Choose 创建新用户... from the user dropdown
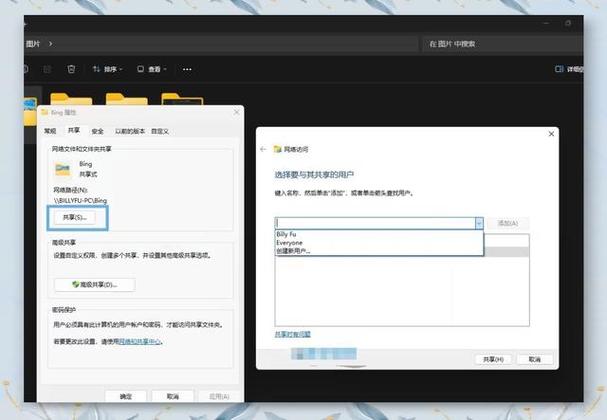Image resolution: width=607 pixels, height=420 pixels. tap(293, 251)
